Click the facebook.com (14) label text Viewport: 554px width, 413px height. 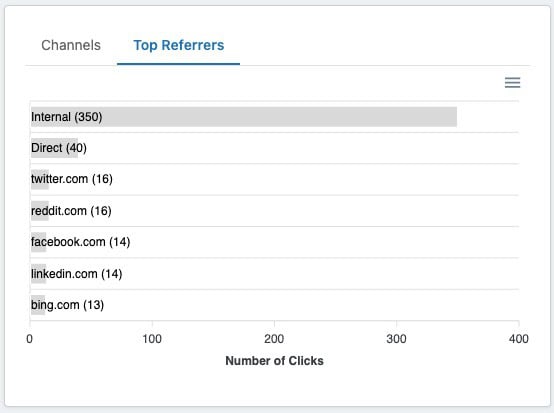click(81, 242)
